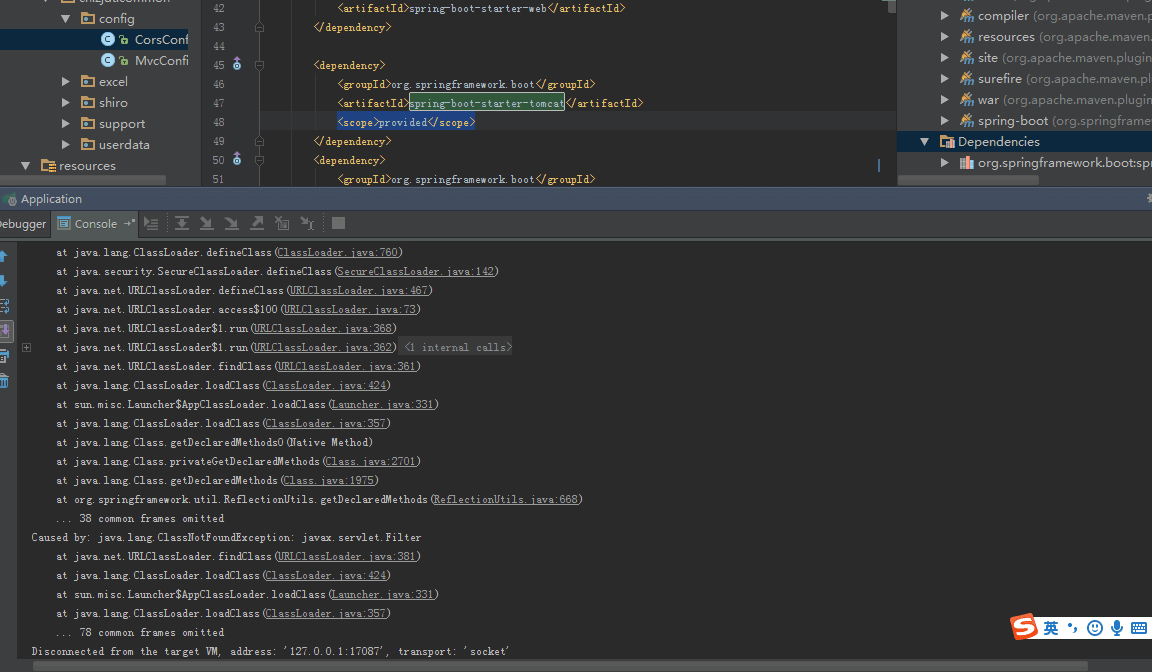1152x672 pixels.
Task: Click the up arrow stack trace icon
Action: 4,256
